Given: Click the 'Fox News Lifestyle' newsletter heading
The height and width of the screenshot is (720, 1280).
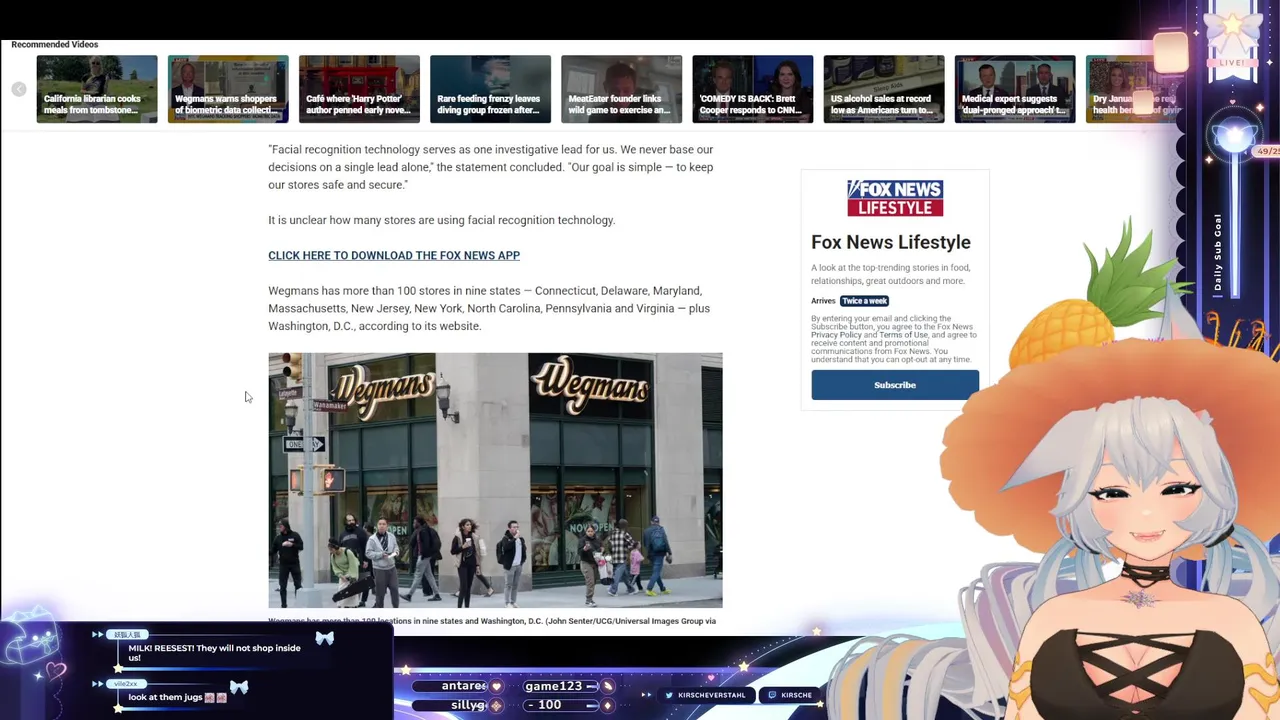Looking at the screenshot, I should [x=891, y=242].
